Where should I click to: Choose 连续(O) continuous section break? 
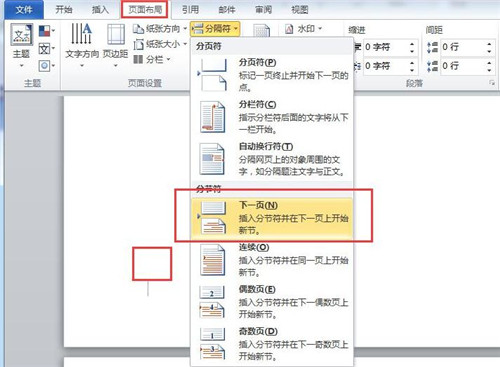[272, 260]
